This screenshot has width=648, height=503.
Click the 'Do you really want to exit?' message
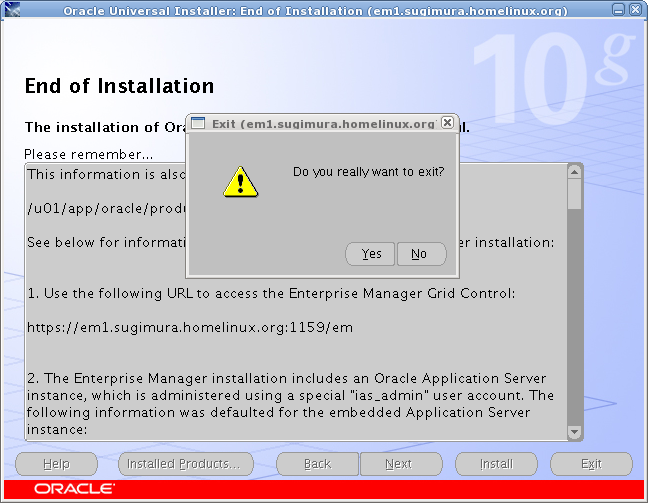point(369,172)
